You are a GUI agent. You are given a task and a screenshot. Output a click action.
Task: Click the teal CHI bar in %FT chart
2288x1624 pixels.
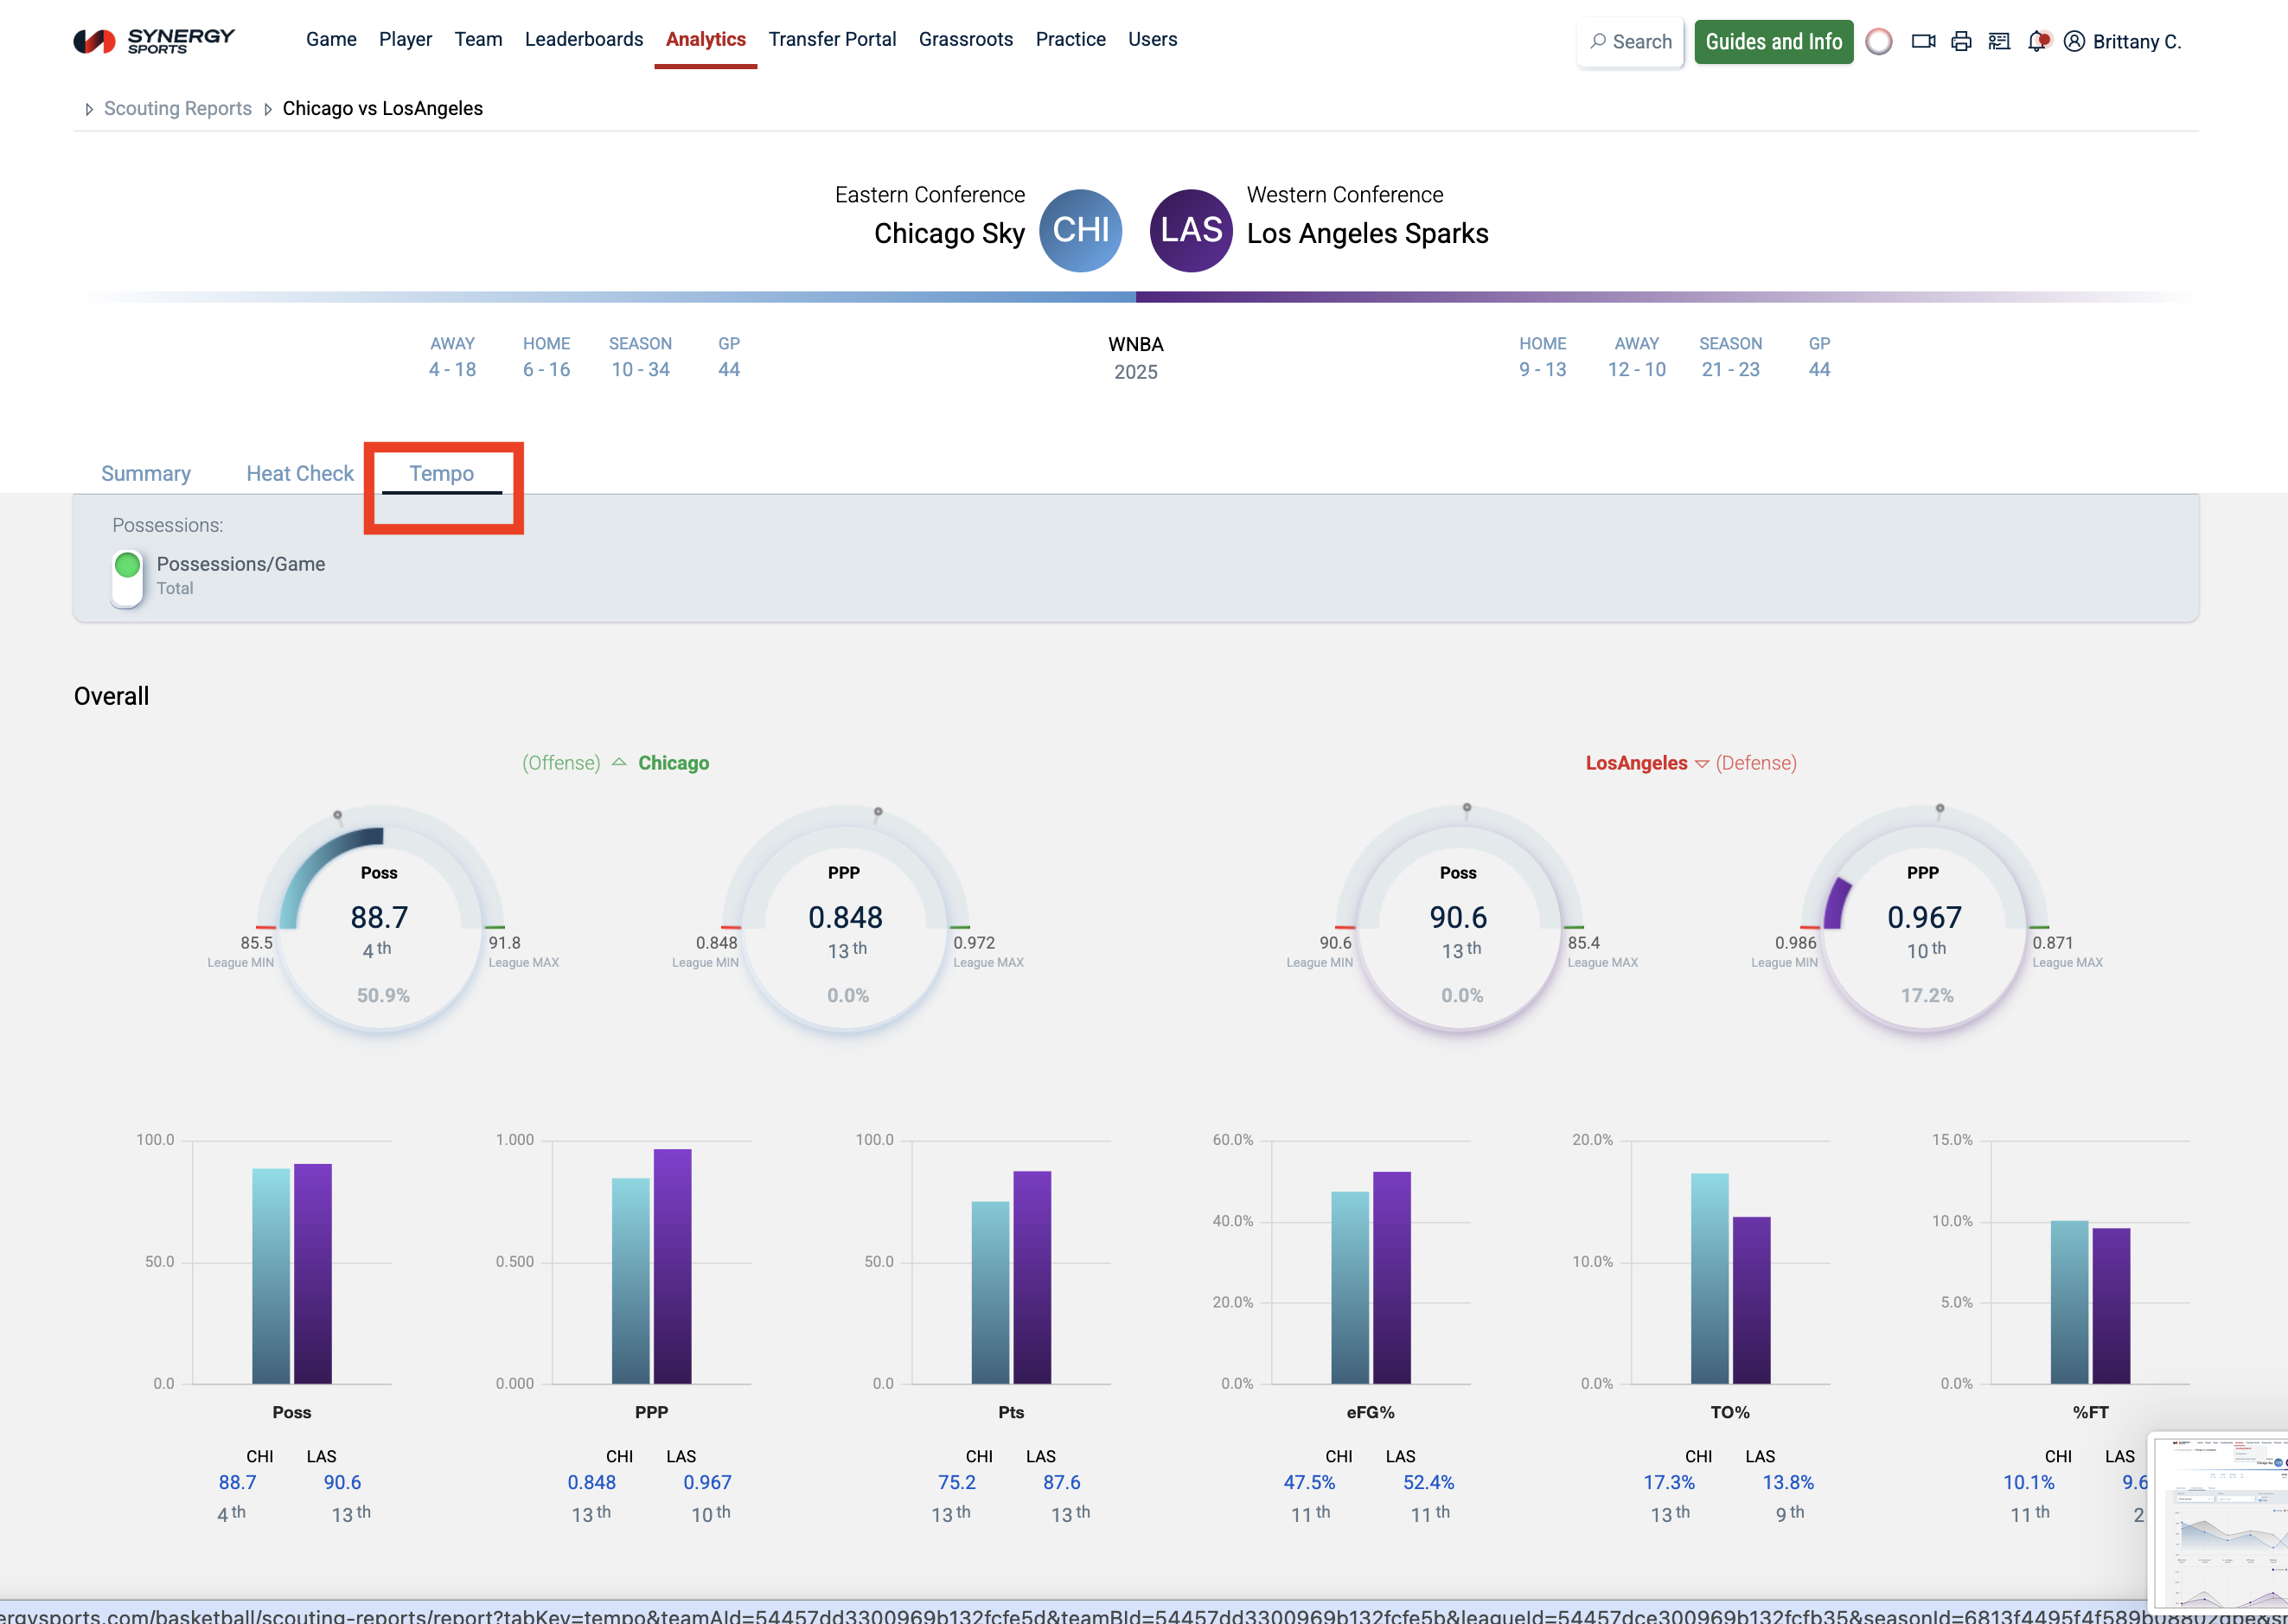tap(2070, 1302)
